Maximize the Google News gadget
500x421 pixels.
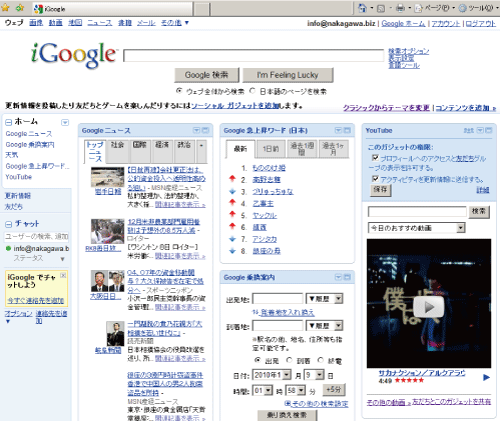pos(206,130)
